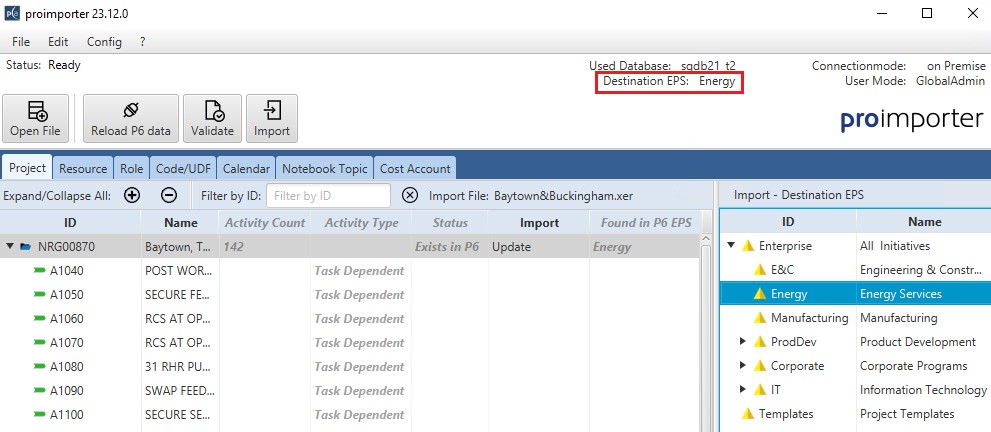Image resolution: width=991 pixels, height=432 pixels.
Task: Switch to the Resource tab
Action: tap(83, 169)
